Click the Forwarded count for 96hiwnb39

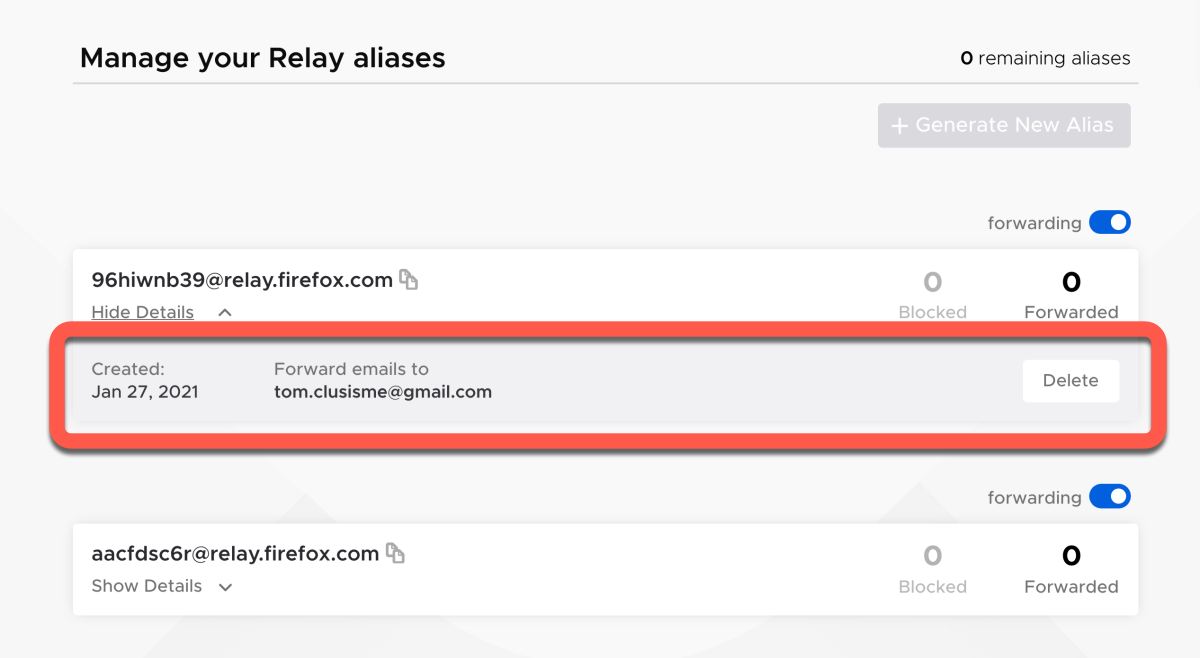(x=1070, y=283)
